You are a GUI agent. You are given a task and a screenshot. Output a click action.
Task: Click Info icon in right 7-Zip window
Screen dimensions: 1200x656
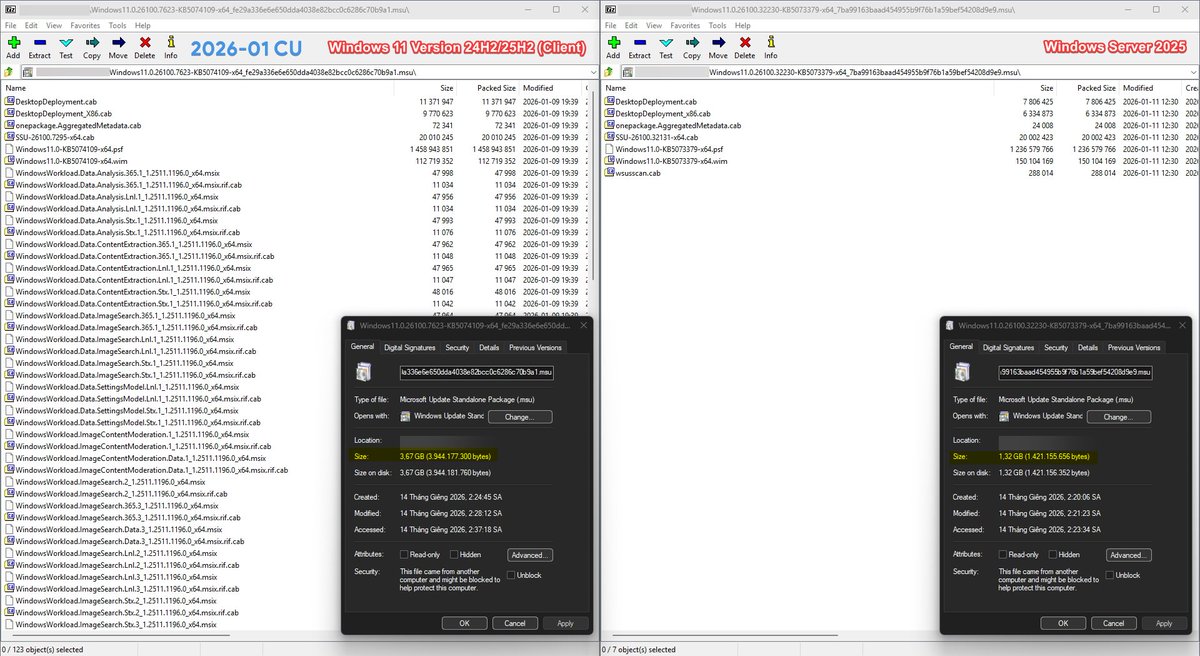pos(771,43)
